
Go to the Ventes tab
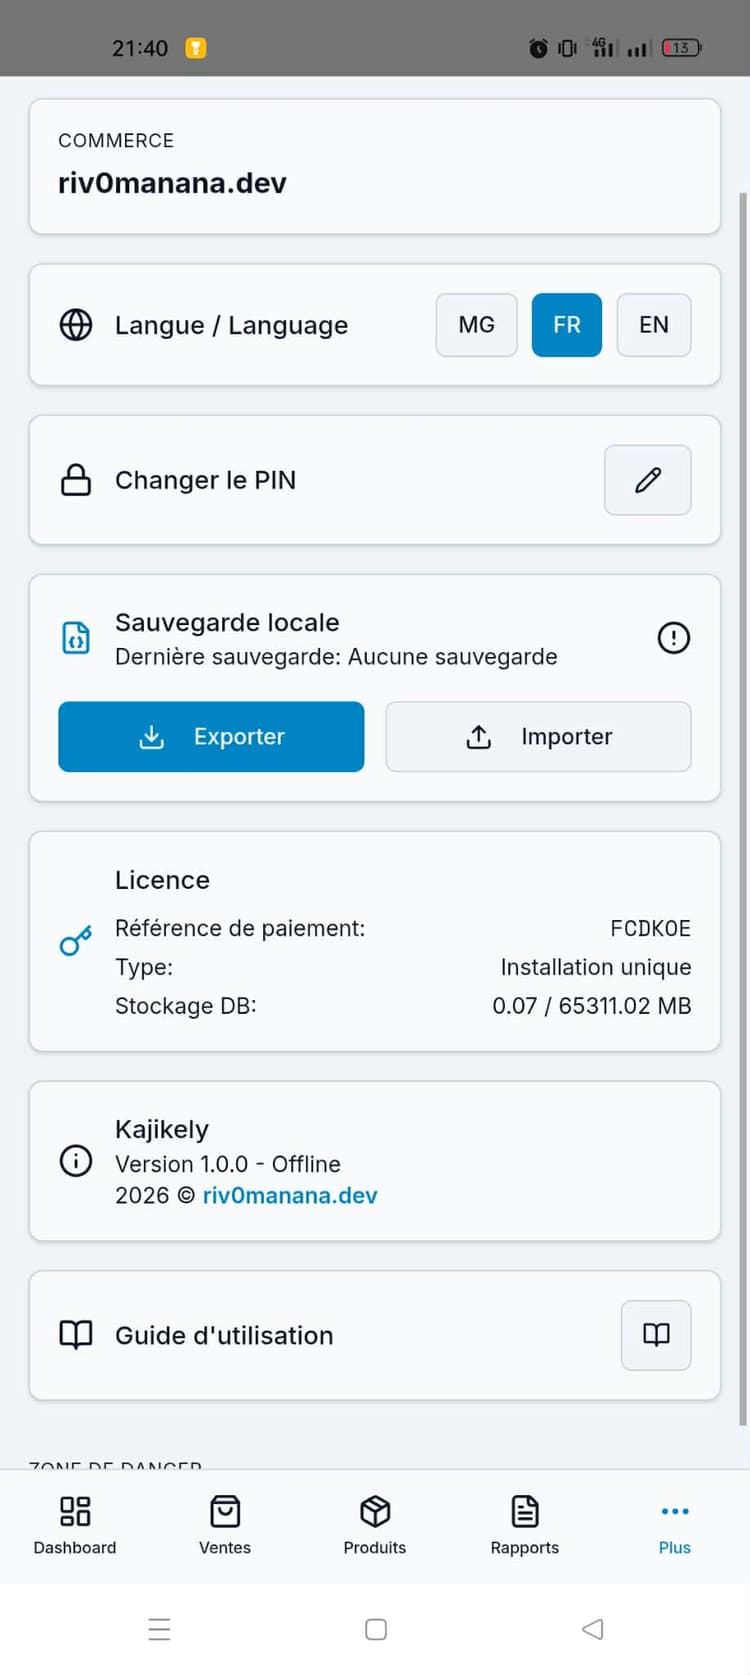click(225, 1525)
